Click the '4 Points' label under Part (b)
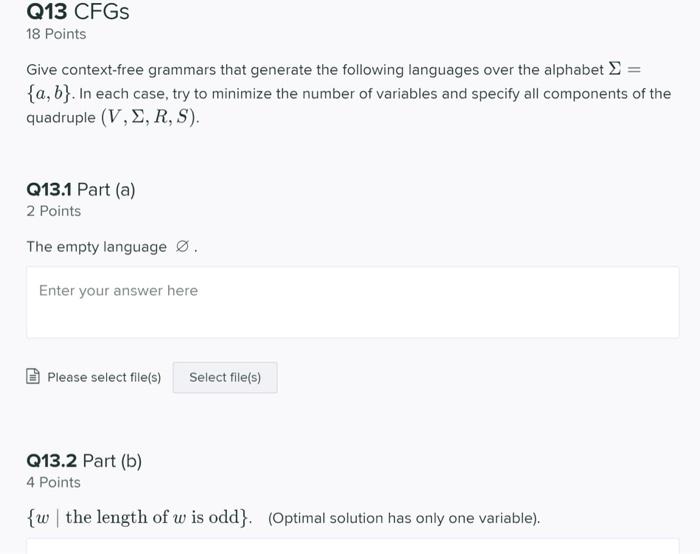Image resolution: width=700 pixels, height=554 pixels. pos(54,482)
